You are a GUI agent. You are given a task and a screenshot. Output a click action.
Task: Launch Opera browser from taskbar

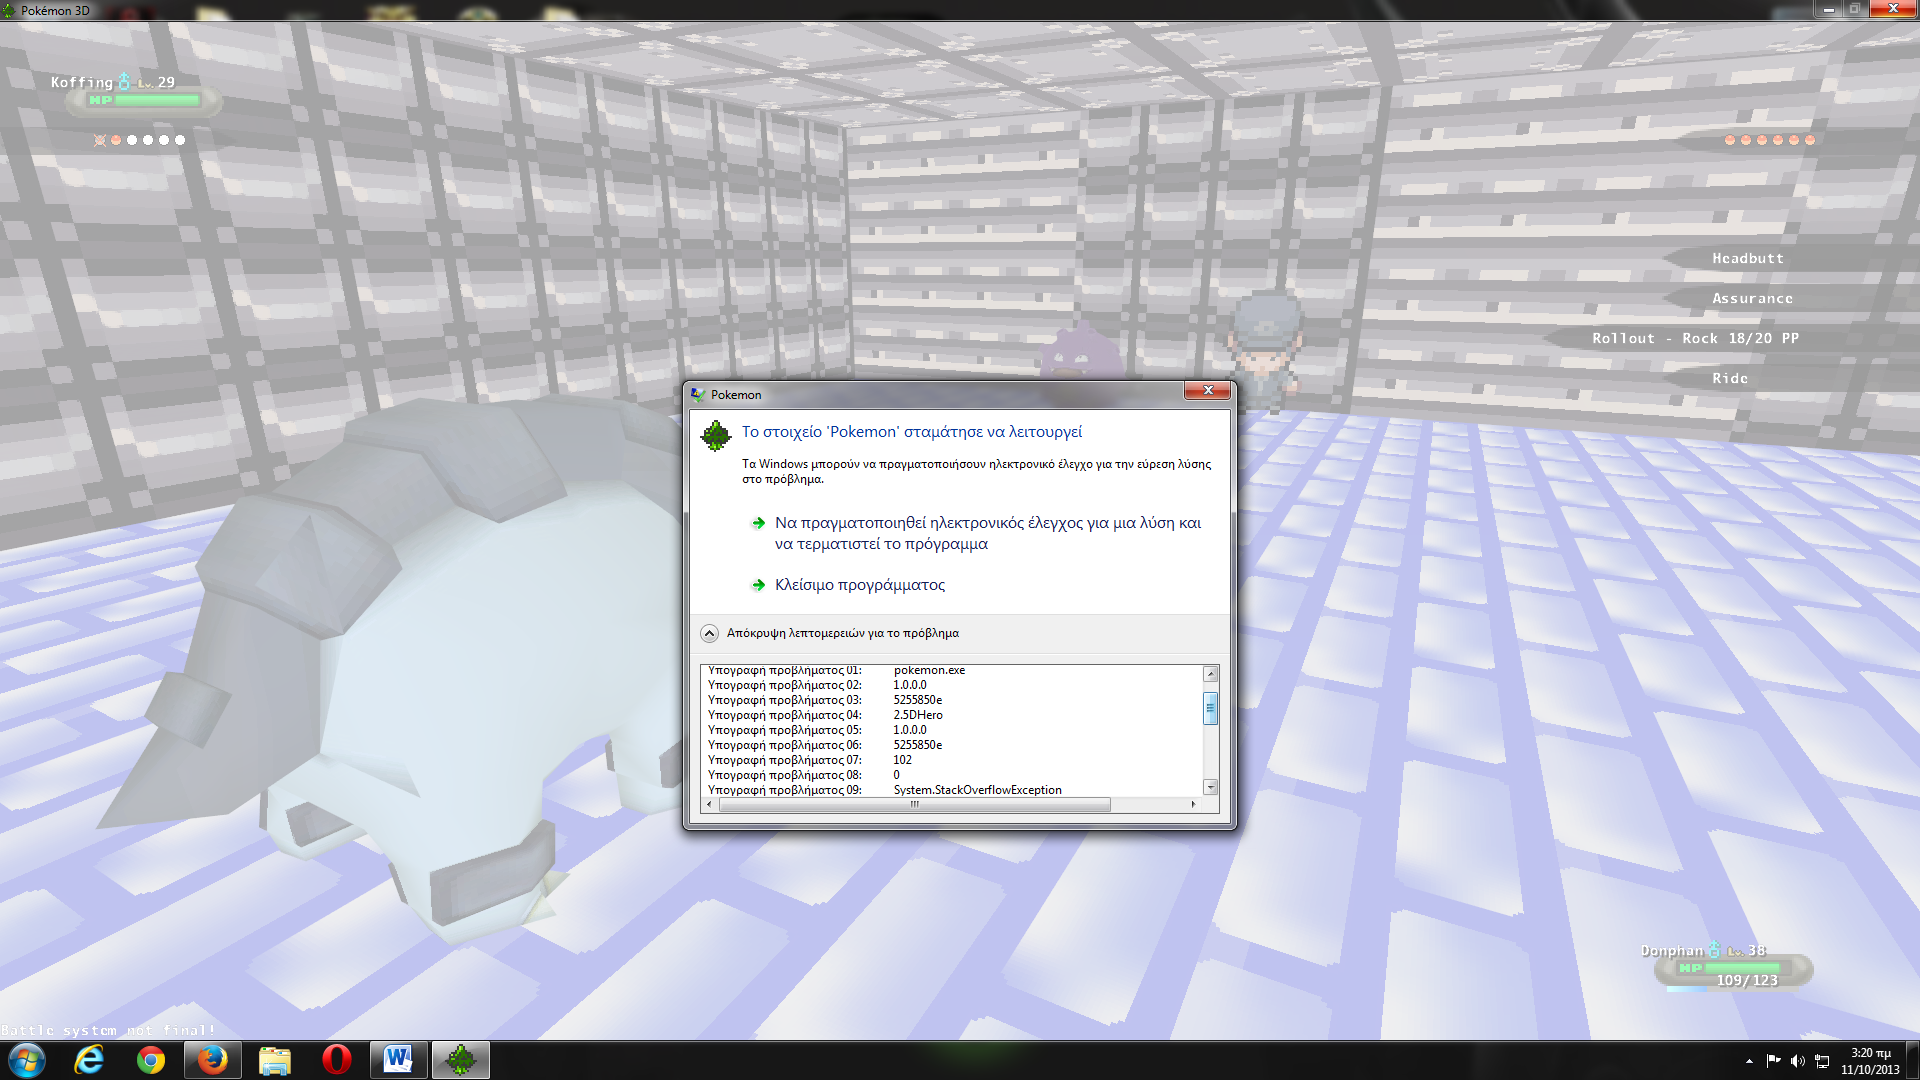pos(337,1060)
